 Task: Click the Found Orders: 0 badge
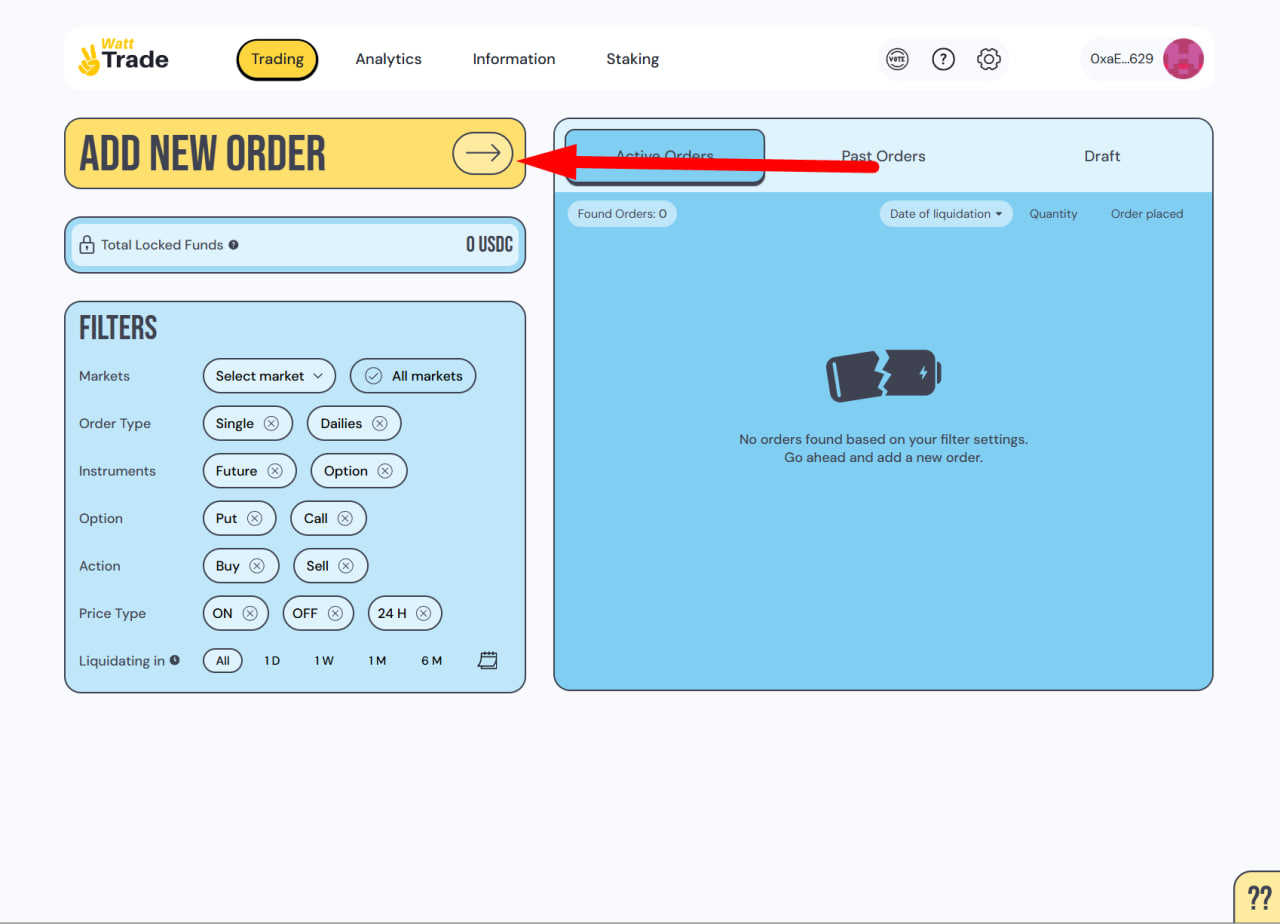tap(622, 214)
